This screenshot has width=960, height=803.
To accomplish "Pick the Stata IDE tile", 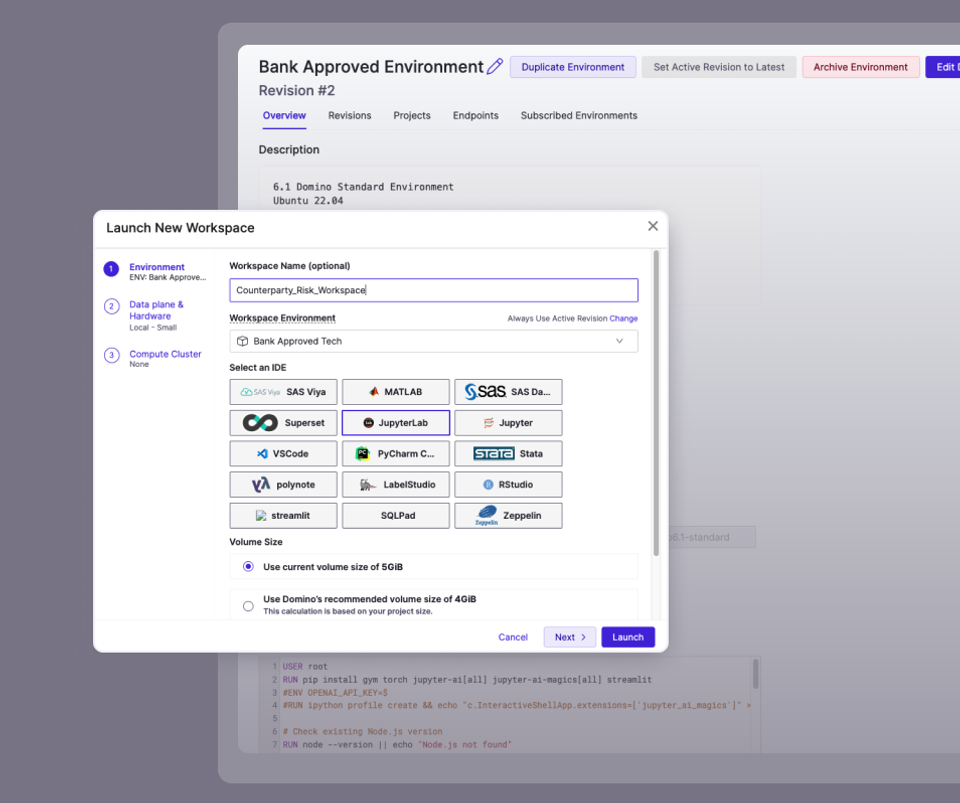I will pos(508,453).
